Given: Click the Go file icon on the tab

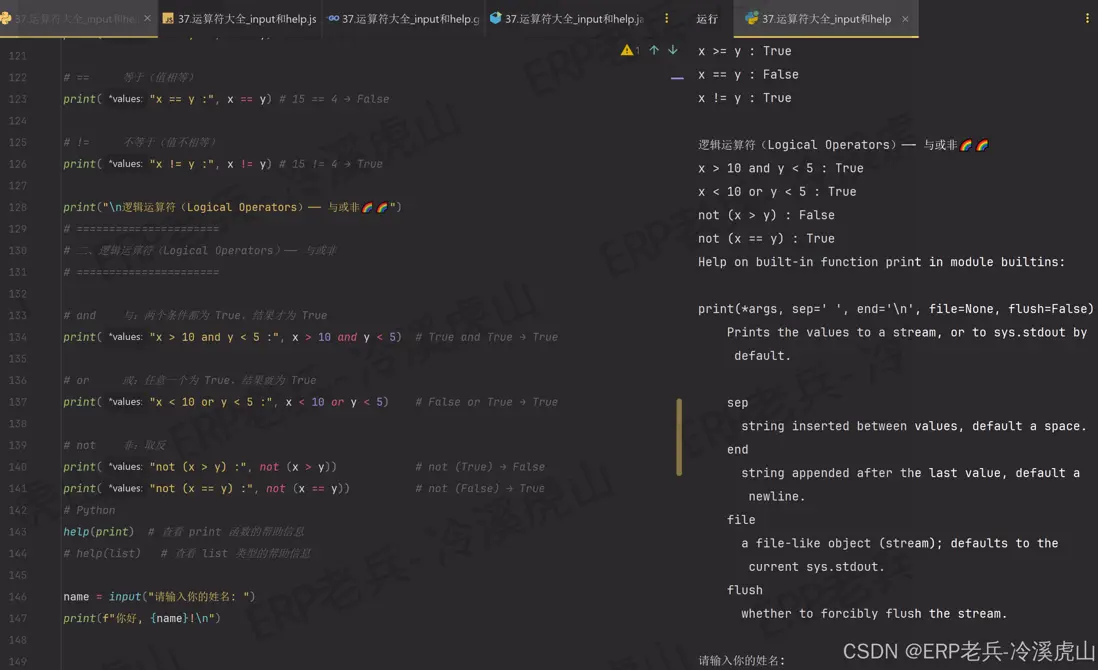Looking at the screenshot, I should (x=333, y=18).
